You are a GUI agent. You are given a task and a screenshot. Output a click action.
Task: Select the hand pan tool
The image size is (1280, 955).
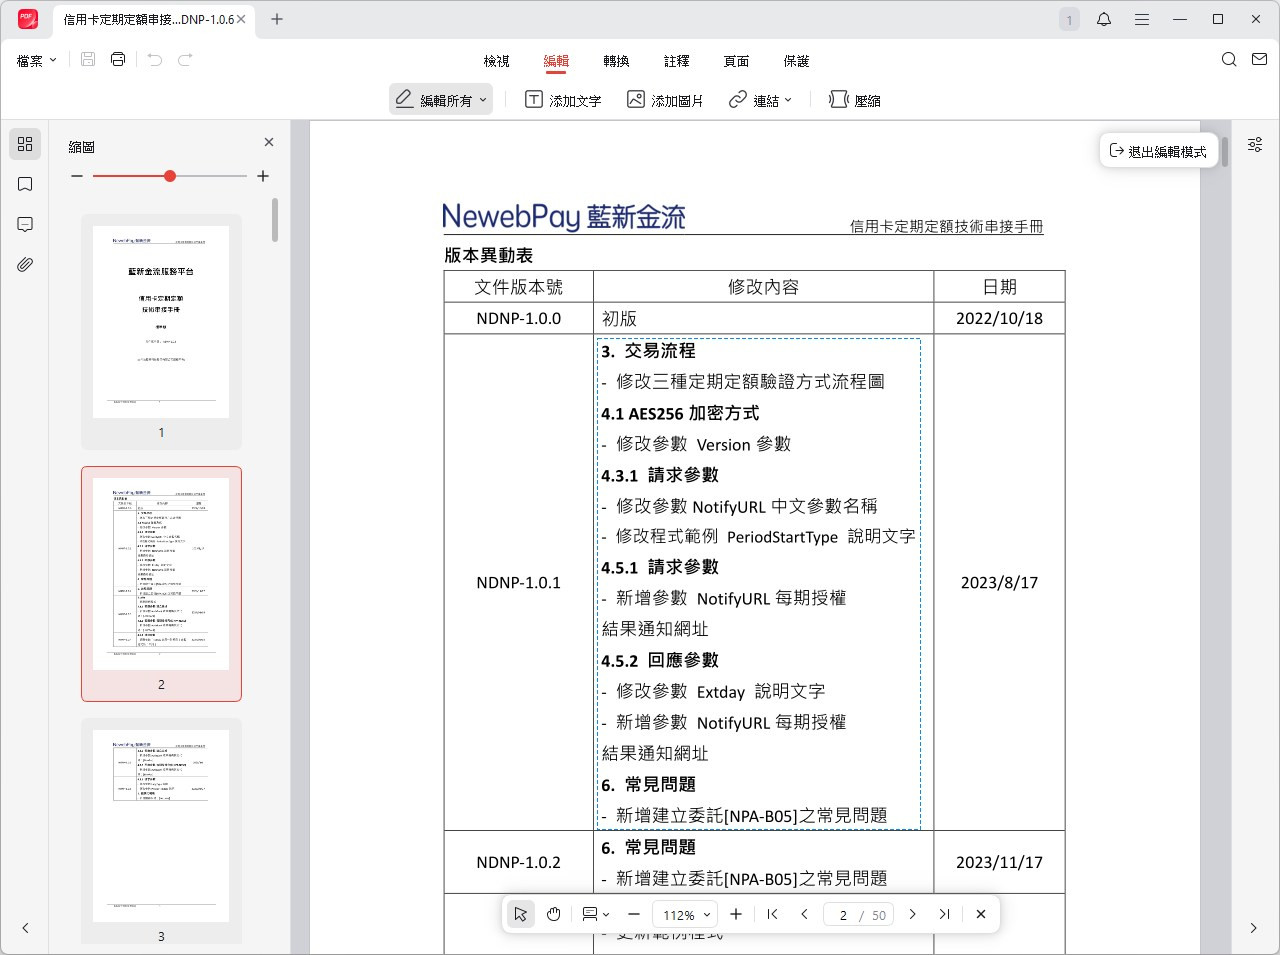tap(554, 914)
